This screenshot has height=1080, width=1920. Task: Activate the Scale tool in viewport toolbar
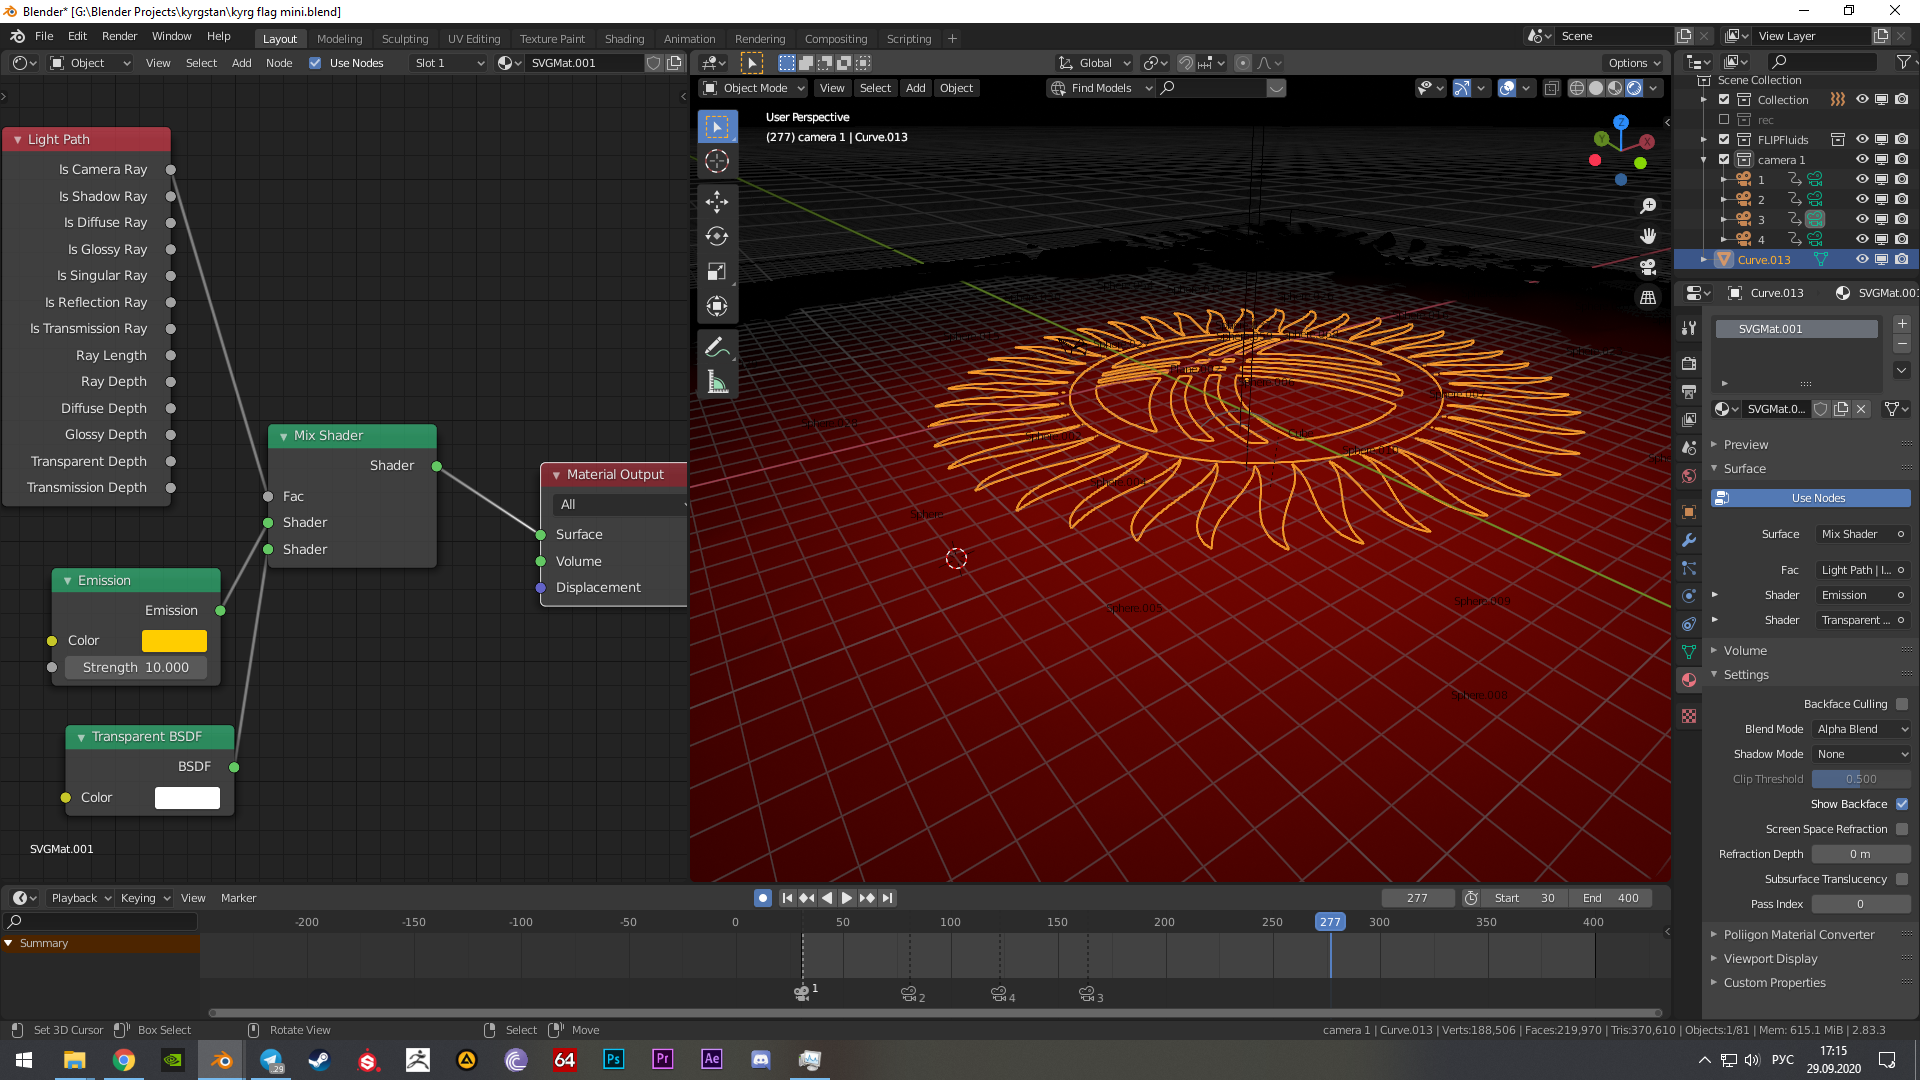pos(717,272)
